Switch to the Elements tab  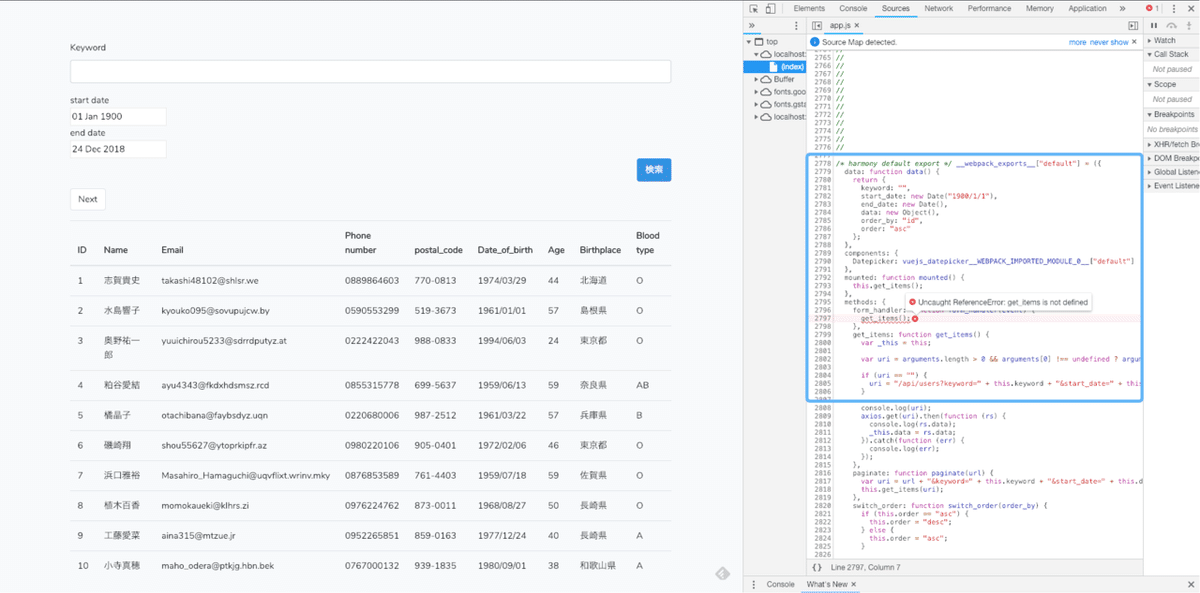[809, 8]
